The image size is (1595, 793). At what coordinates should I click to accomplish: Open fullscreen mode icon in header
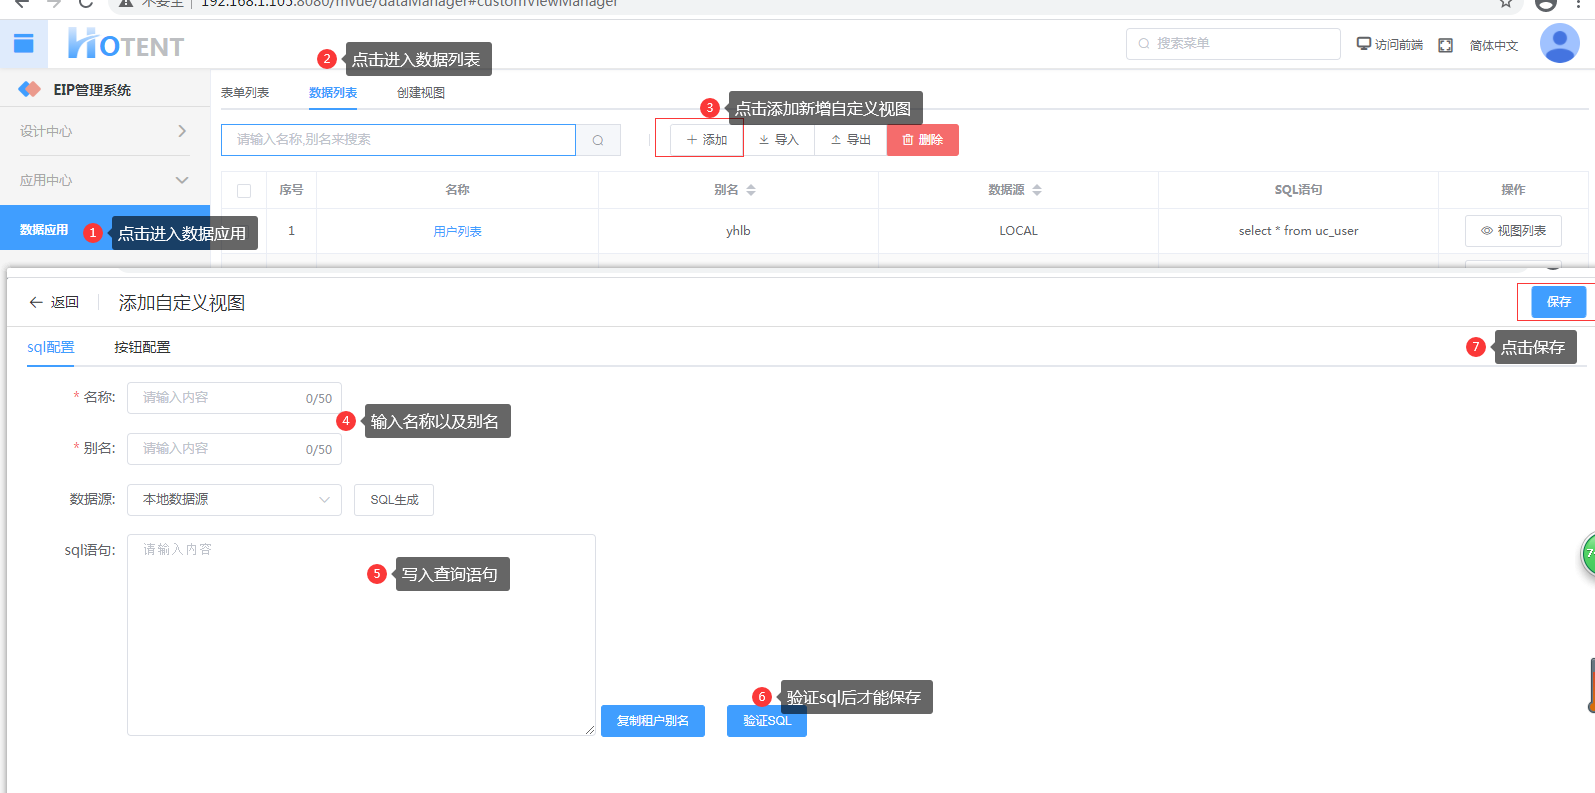click(x=1445, y=45)
